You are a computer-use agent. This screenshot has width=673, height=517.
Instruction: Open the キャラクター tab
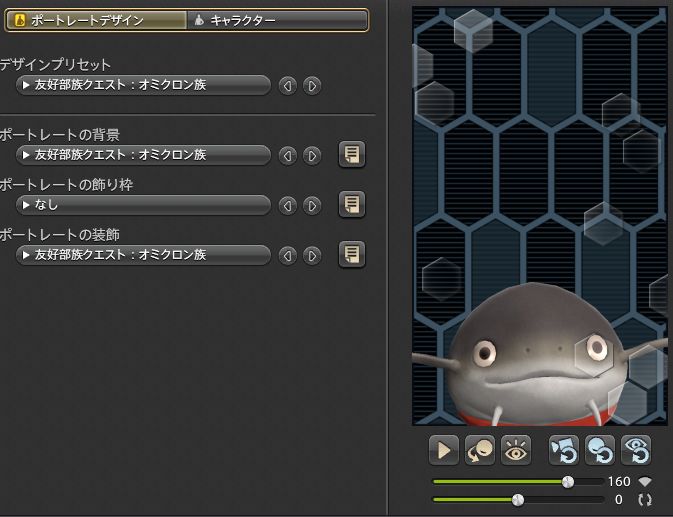277,20
